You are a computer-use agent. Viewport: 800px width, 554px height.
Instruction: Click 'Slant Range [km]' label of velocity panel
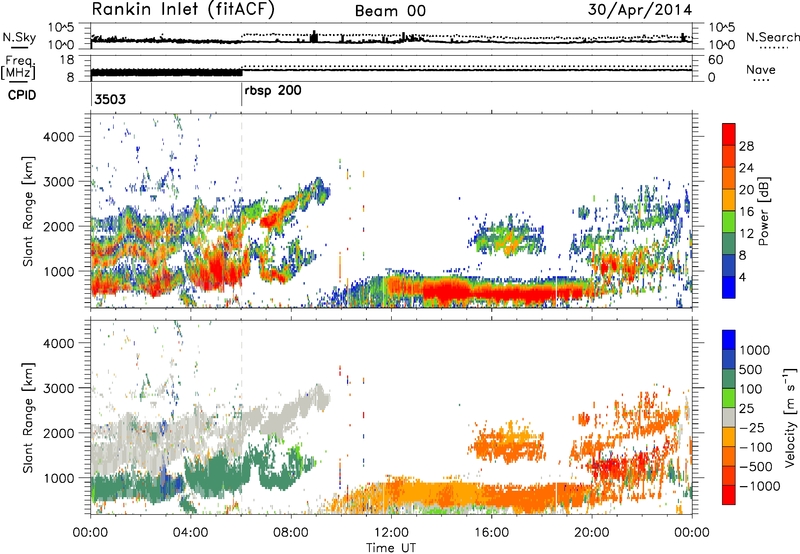tap(28, 417)
